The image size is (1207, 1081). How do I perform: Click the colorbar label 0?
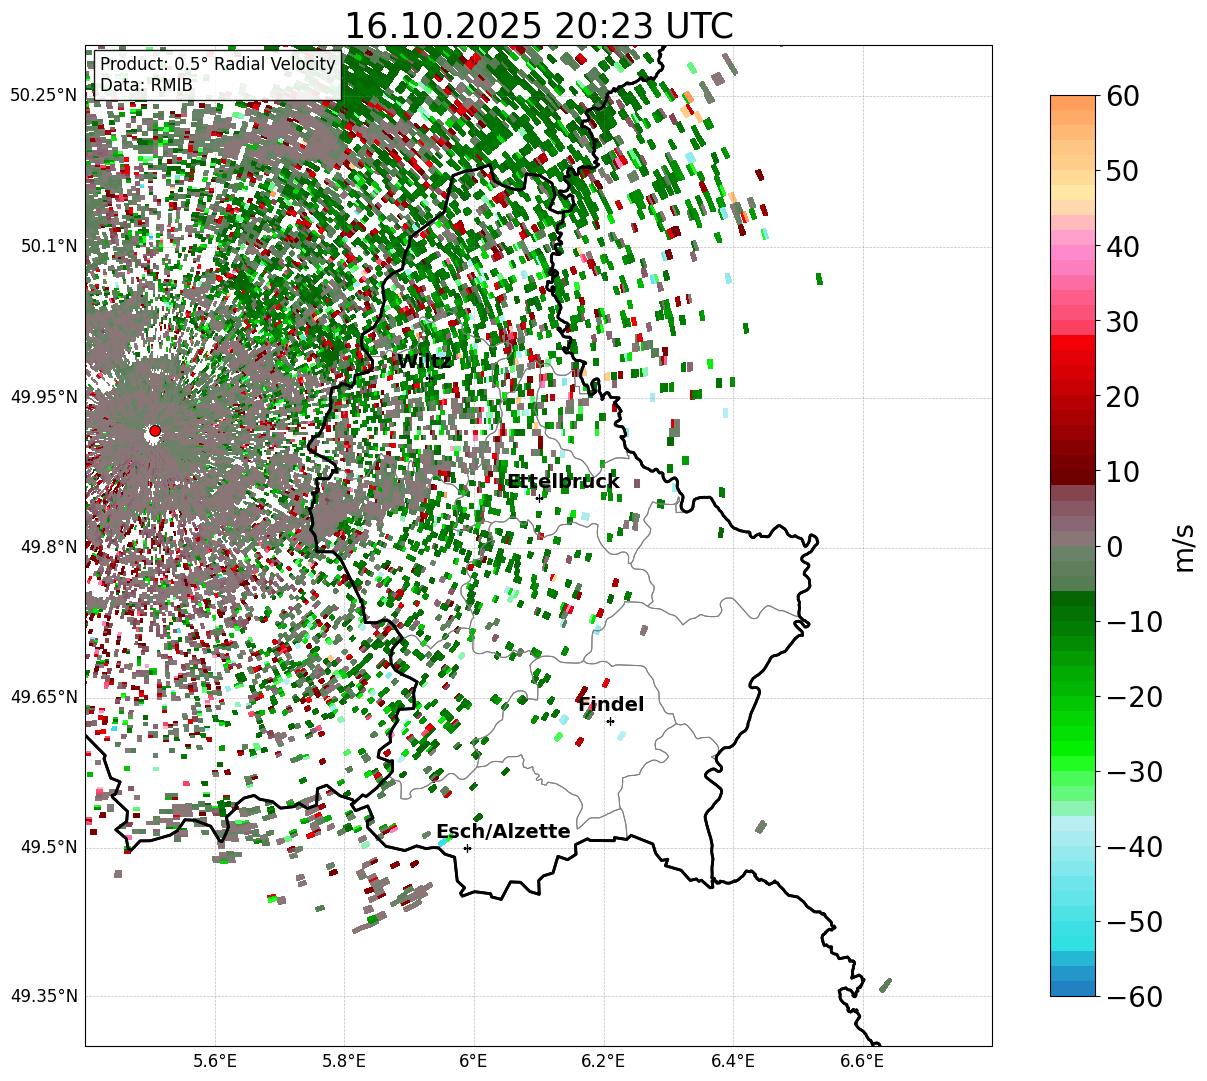[1116, 547]
